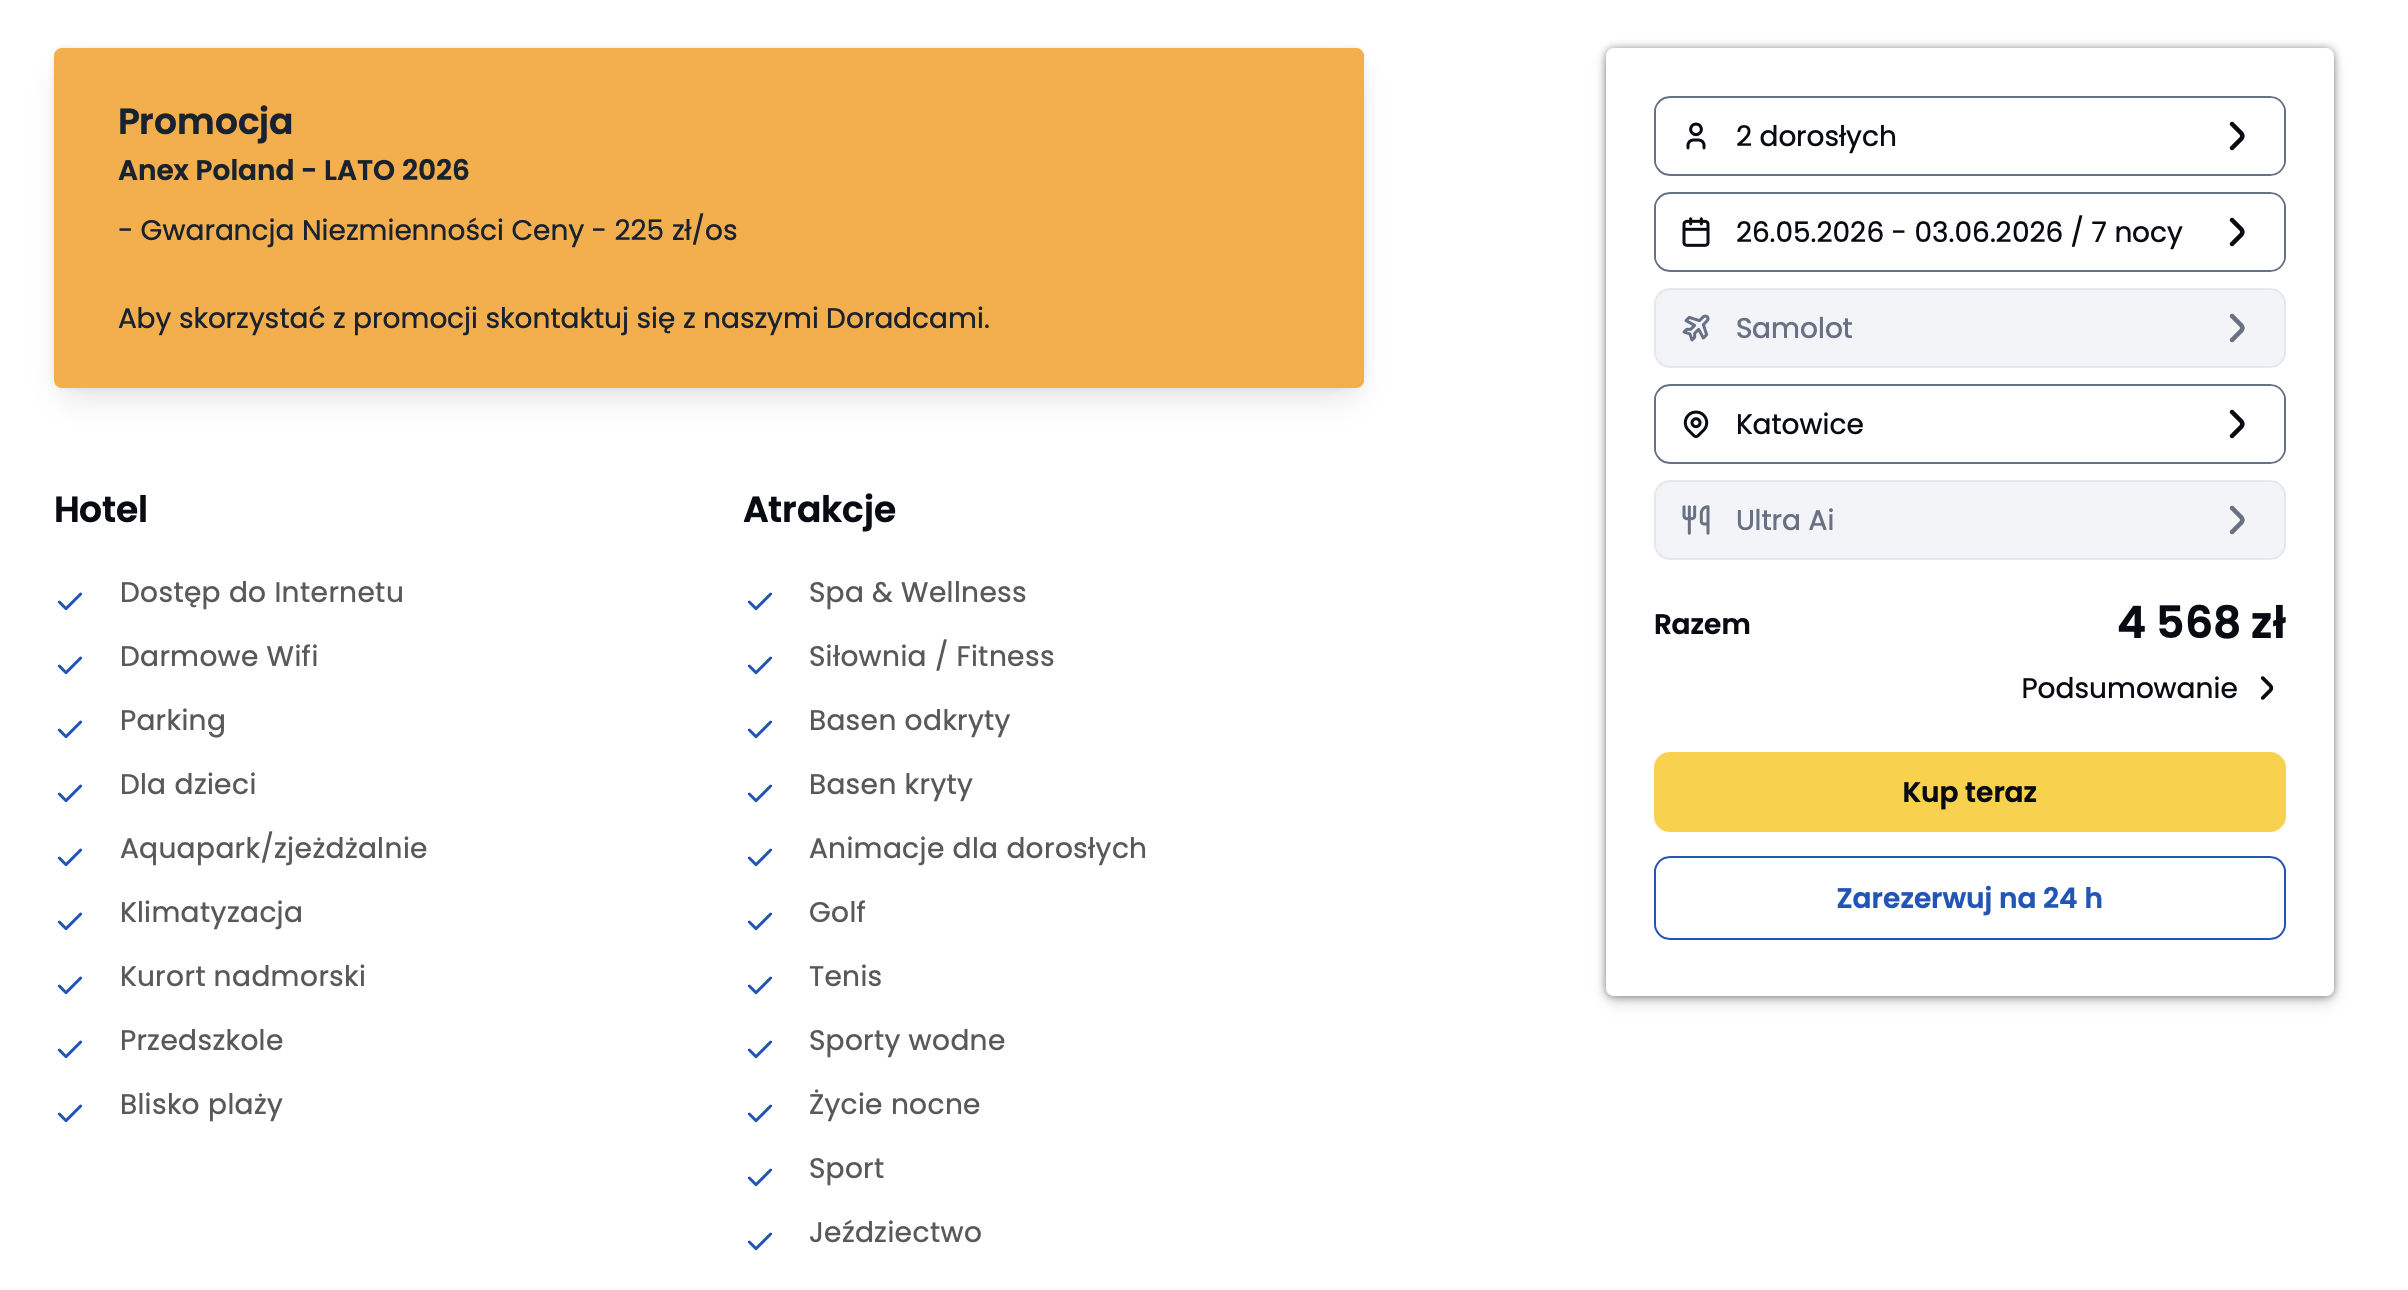This screenshot has height=1290, width=2408.
Task: Open the Ultra Ai board option chevron
Action: point(2237,520)
